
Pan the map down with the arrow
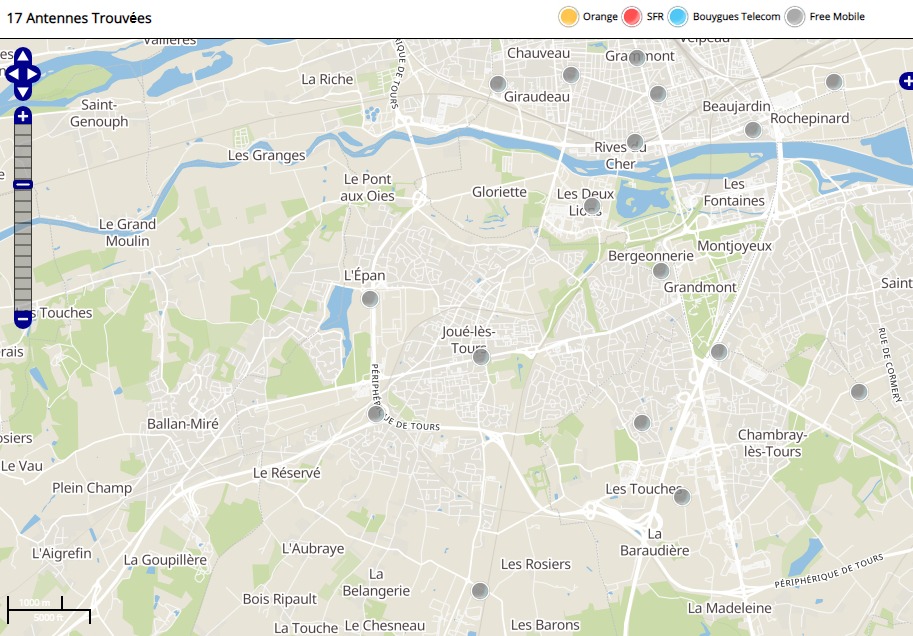(23, 92)
